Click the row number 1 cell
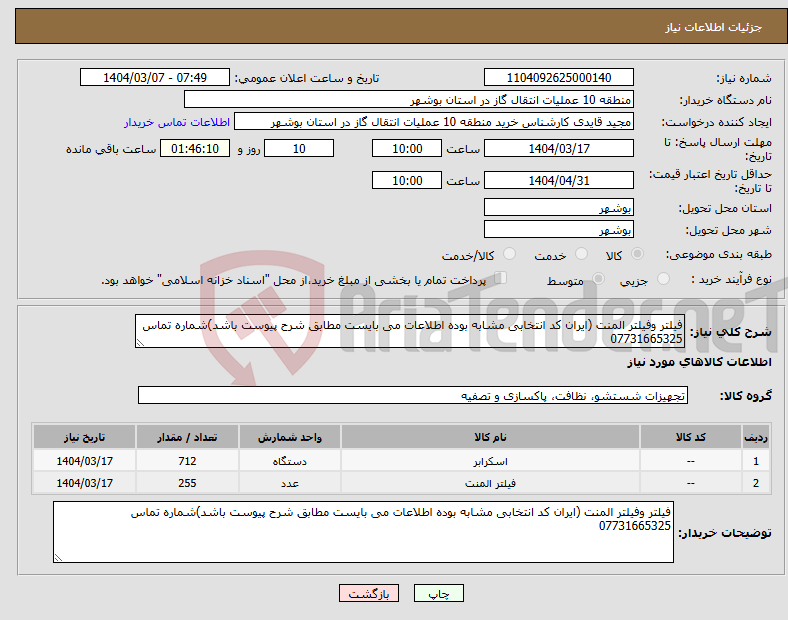The image size is (788, 620). 756,461
